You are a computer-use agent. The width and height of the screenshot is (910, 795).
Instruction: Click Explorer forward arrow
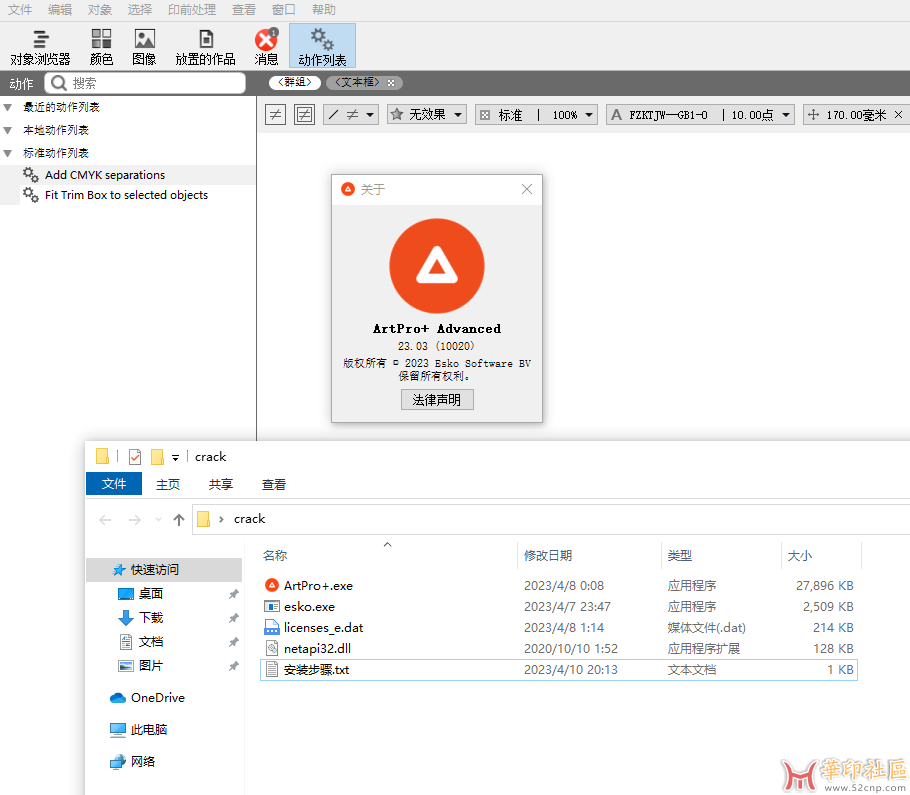pos(134,519)
